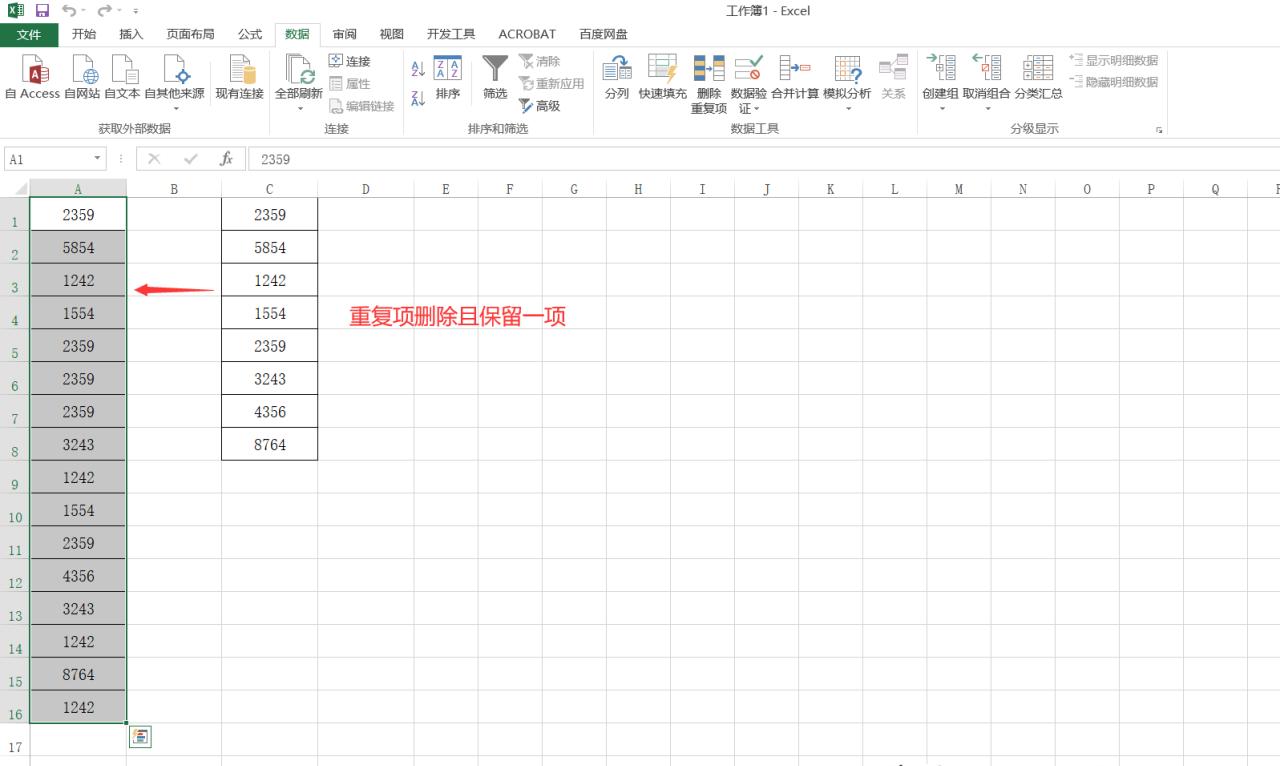The height and width of the screenshot is (766, 1280).
Task: Open the Sort (排序) dialog
Action: (x=448, y=78)
